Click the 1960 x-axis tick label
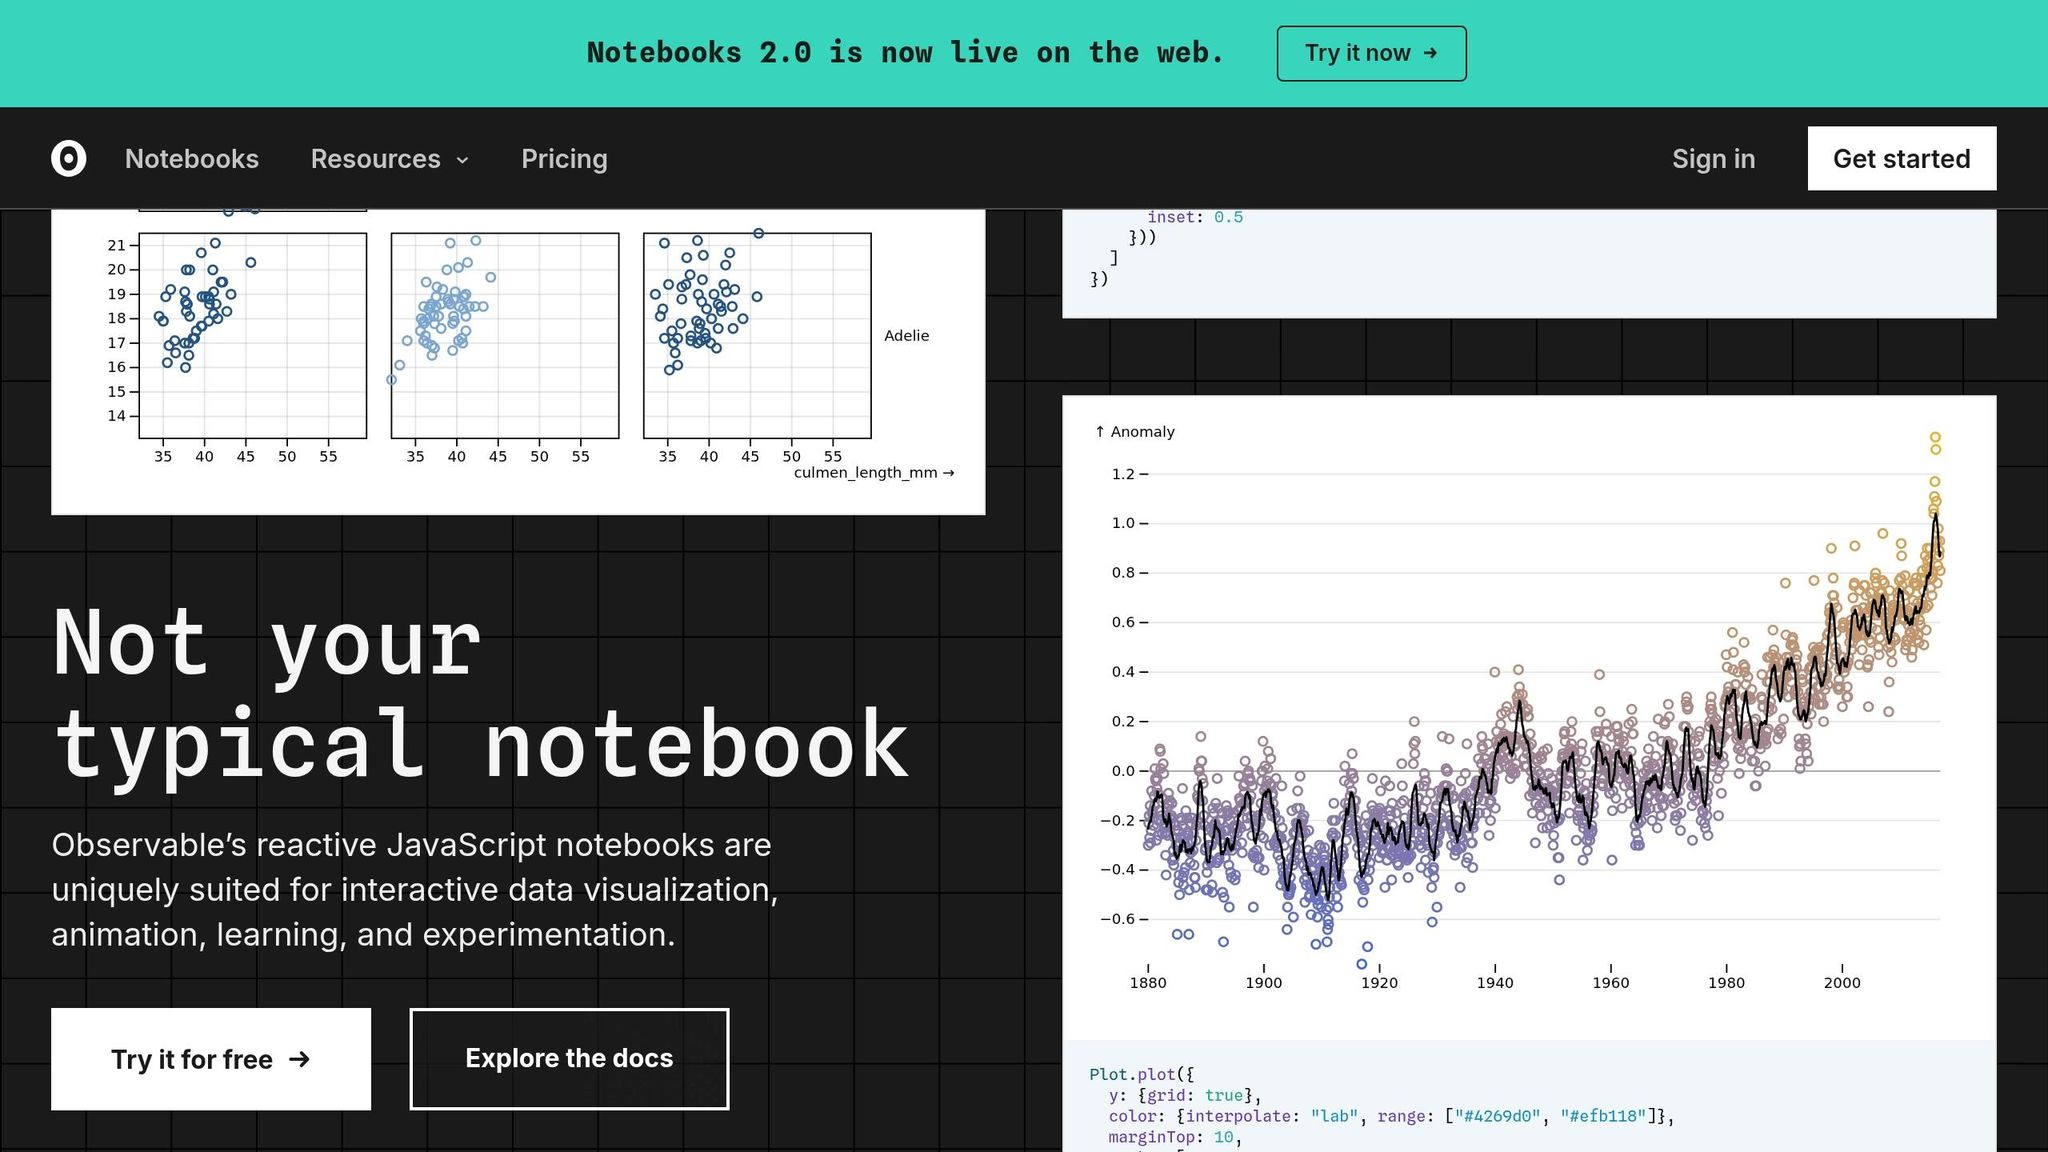 click(x=1611, y=983)
